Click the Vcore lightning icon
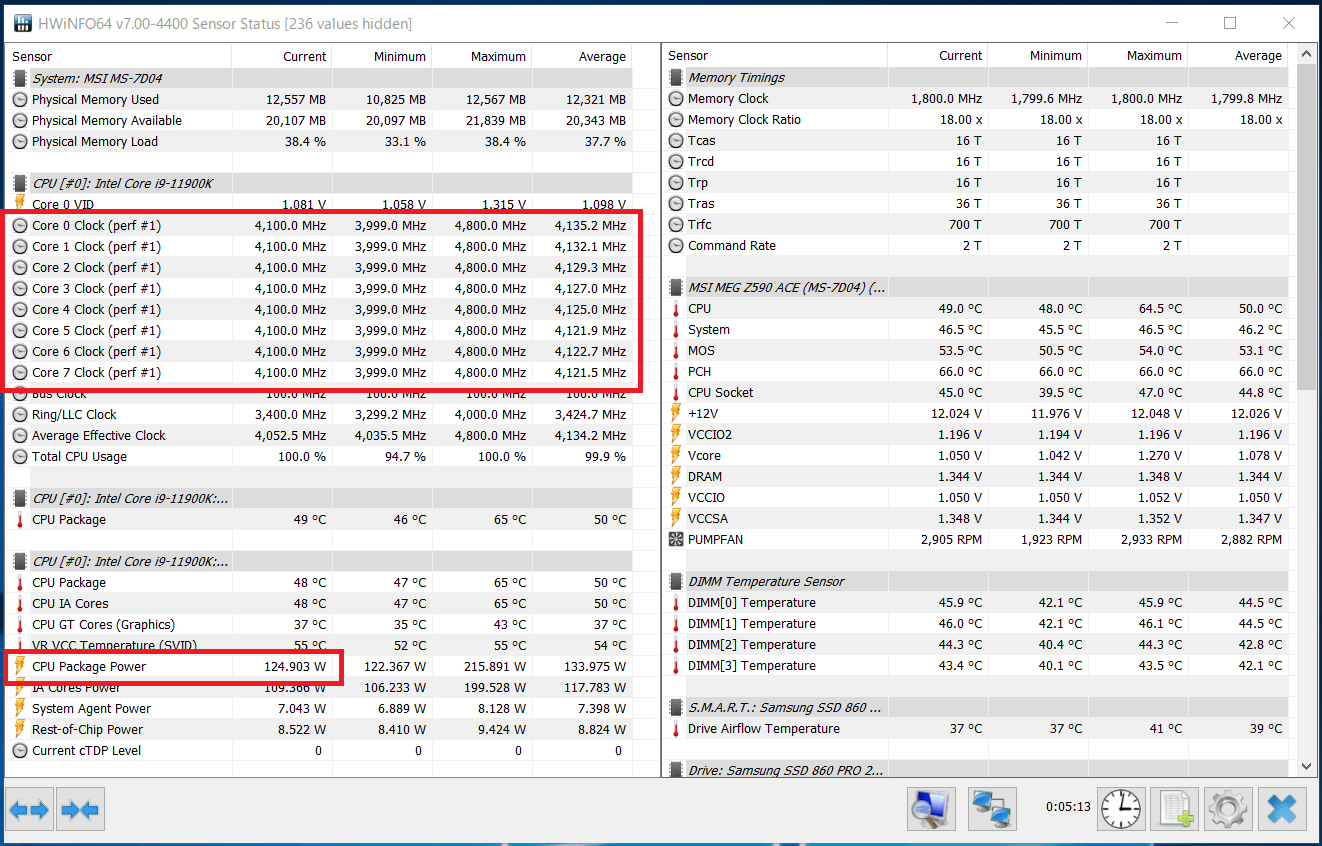The height and width of the screenshot is (846, 1322). pos(676,456)
